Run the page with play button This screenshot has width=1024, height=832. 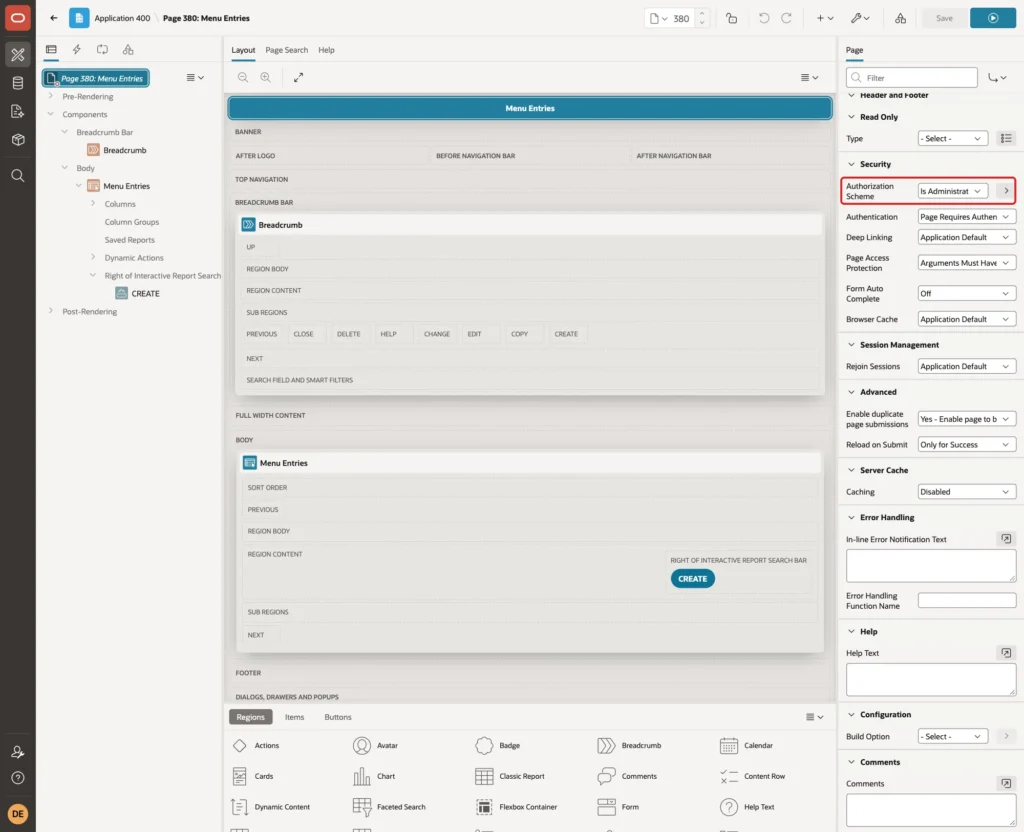point(993,18)
